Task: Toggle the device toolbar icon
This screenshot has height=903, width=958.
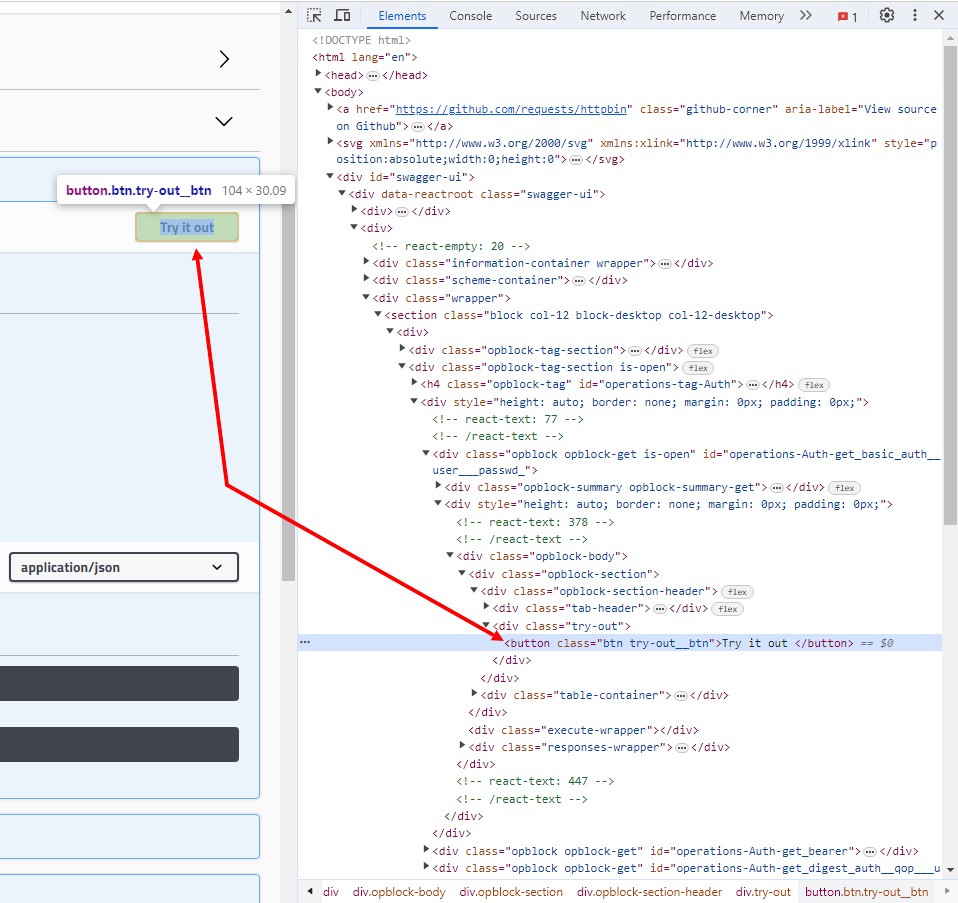Action: [x=342, y=16]
